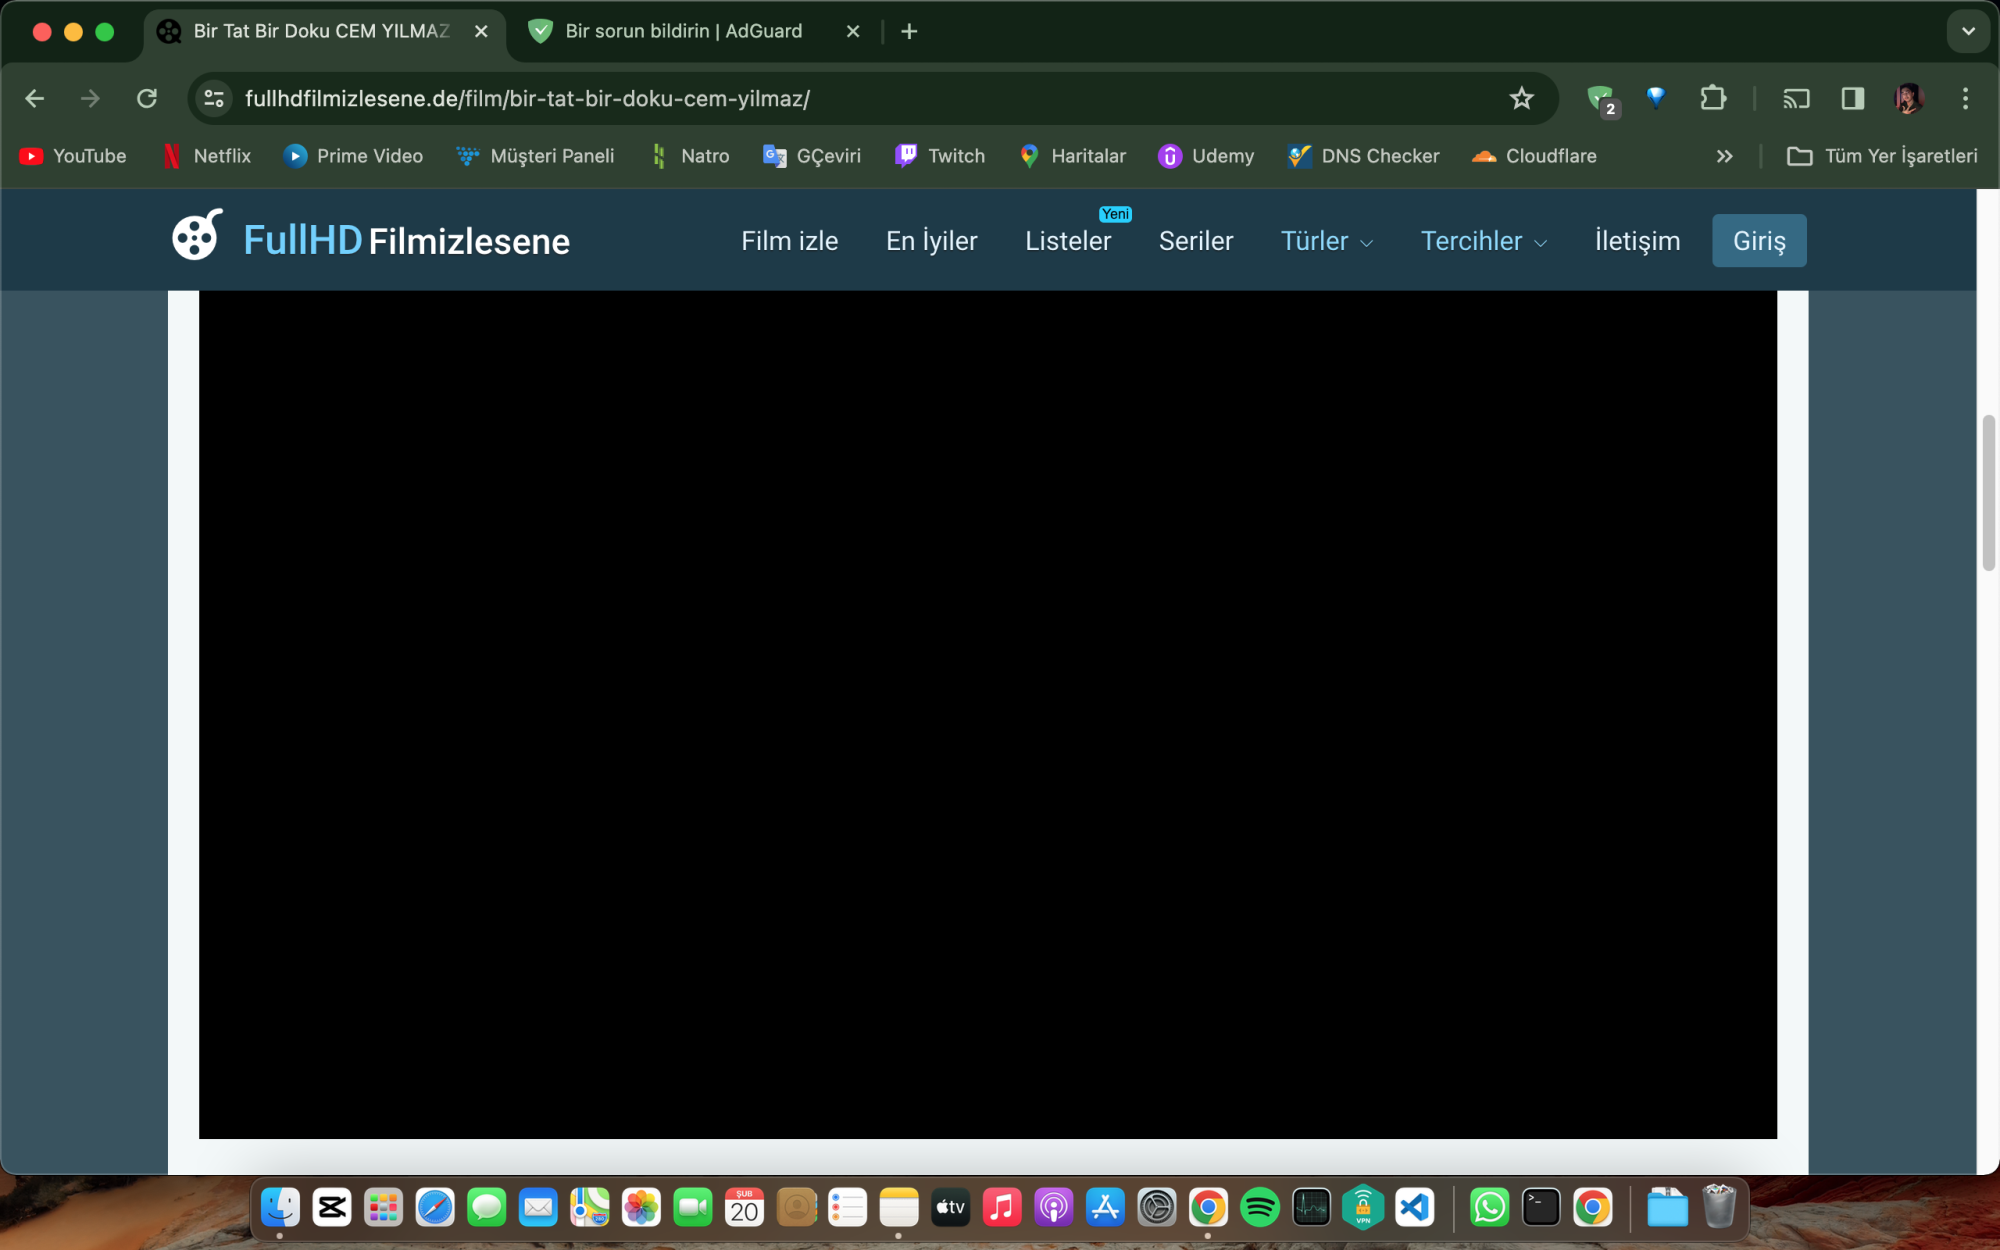Open site information icon in address bar
The width and height of the screenshot is (2000, 1250).
tap(214, 99)
